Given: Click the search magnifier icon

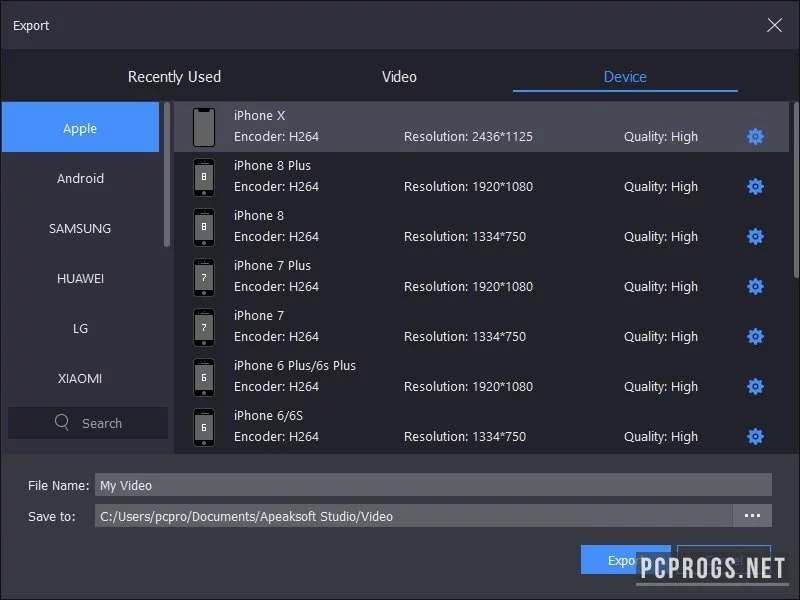Looking at the screenshot, I should coord(62,422).
